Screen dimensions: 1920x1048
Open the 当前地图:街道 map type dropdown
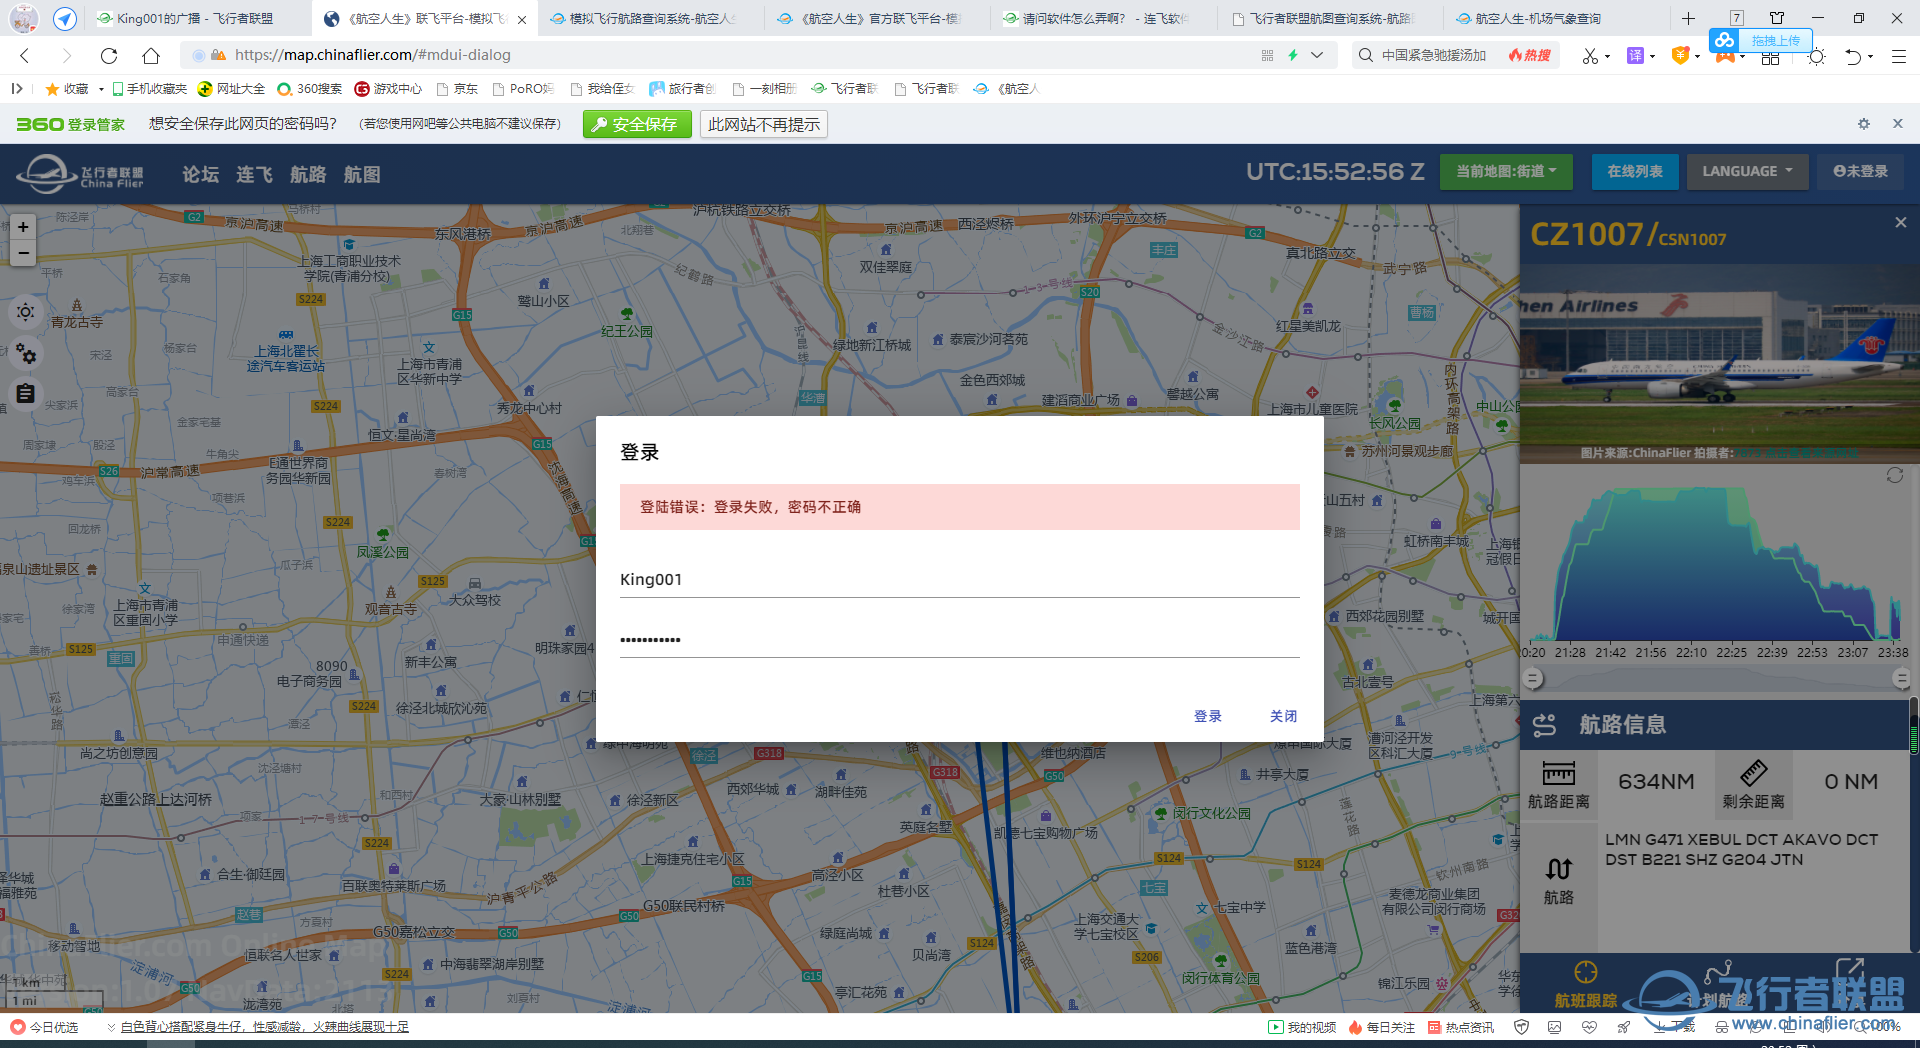tap(1506, 172)
